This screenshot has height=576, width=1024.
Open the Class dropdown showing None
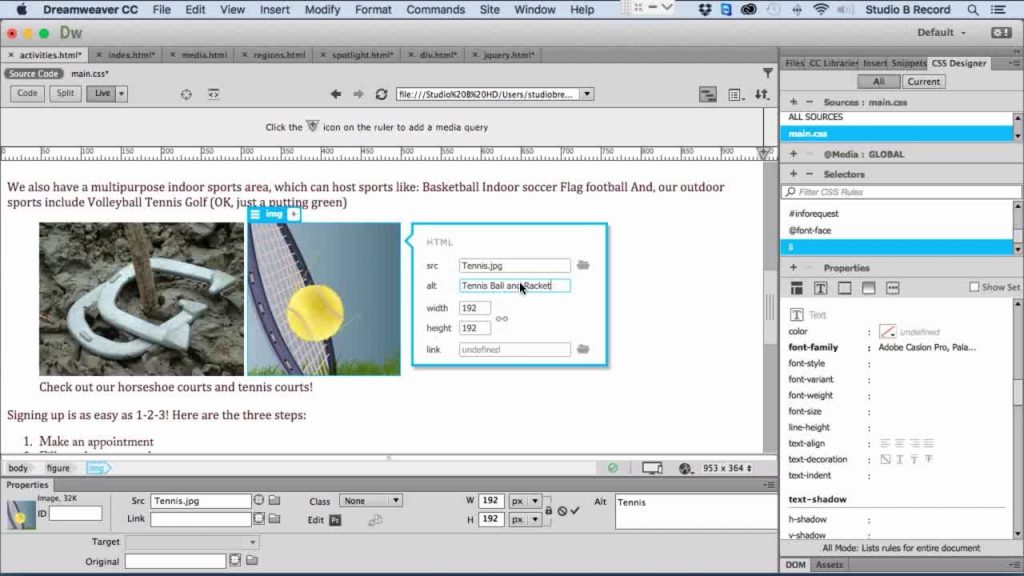point(371,501)
